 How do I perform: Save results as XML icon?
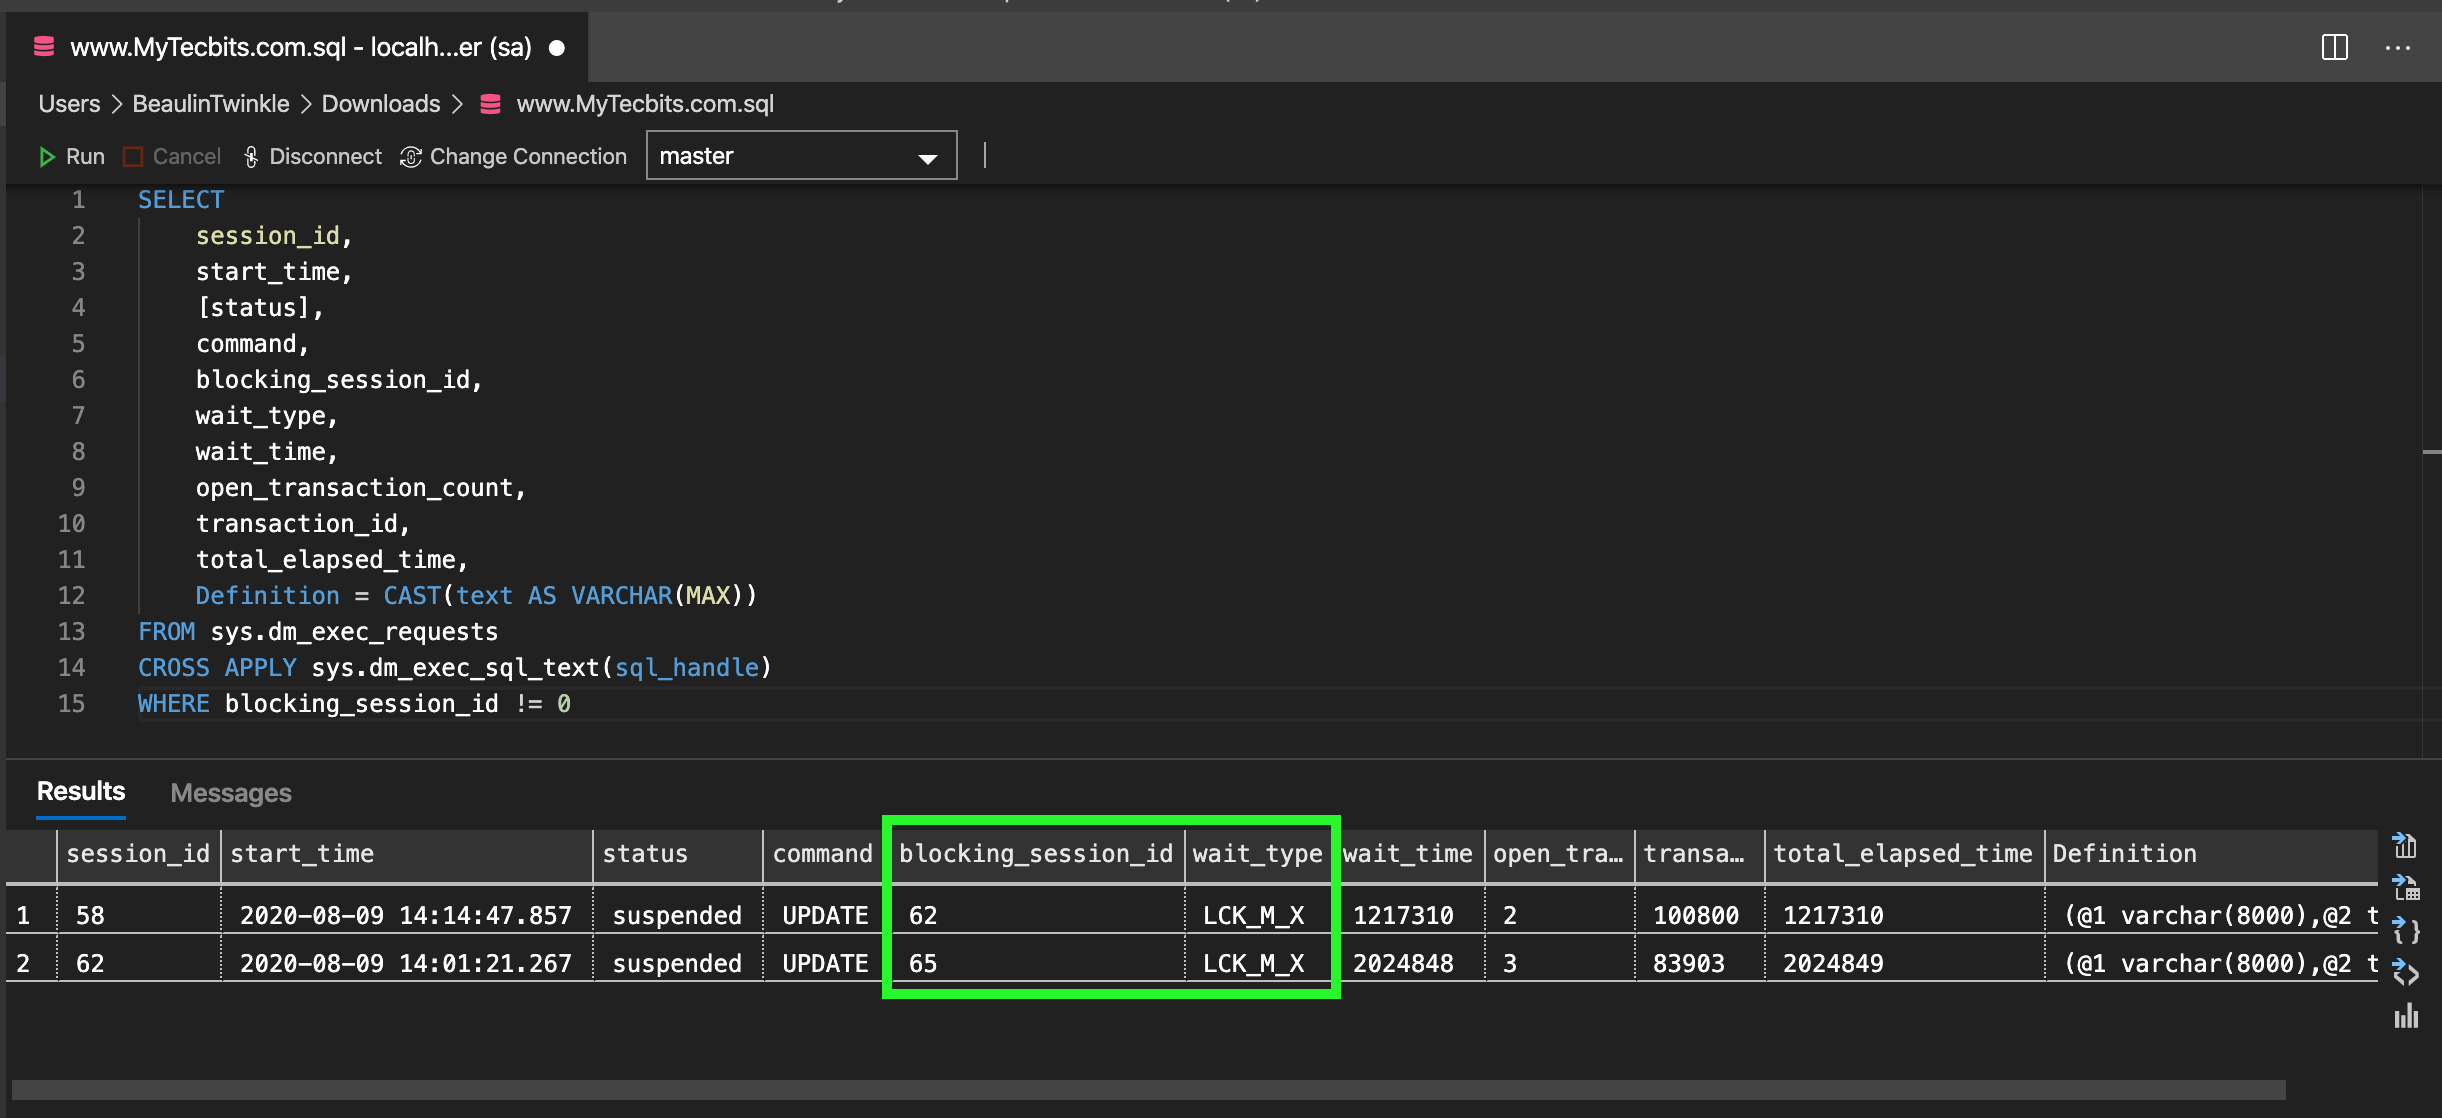(x=2405, y=973)
